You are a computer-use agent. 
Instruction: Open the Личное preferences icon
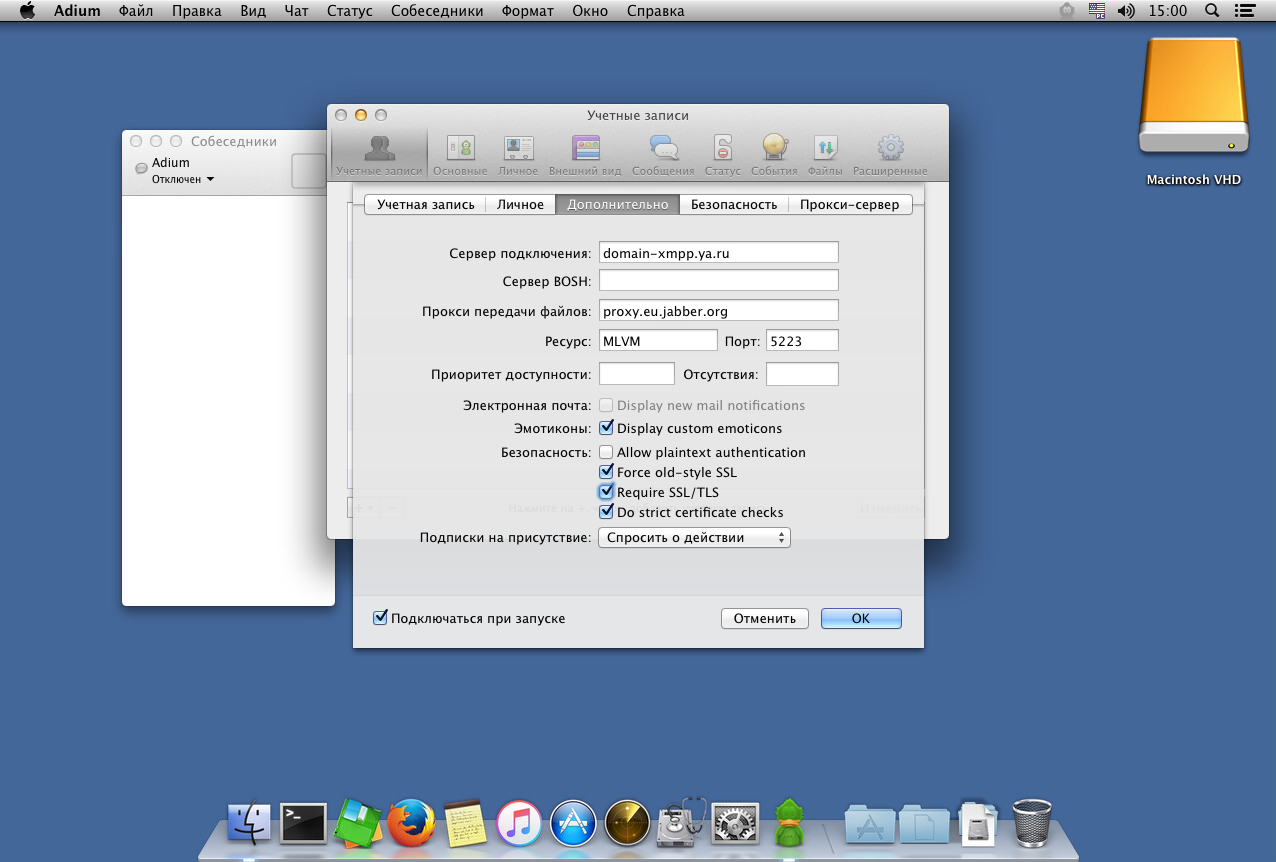[x=518, y=149]
